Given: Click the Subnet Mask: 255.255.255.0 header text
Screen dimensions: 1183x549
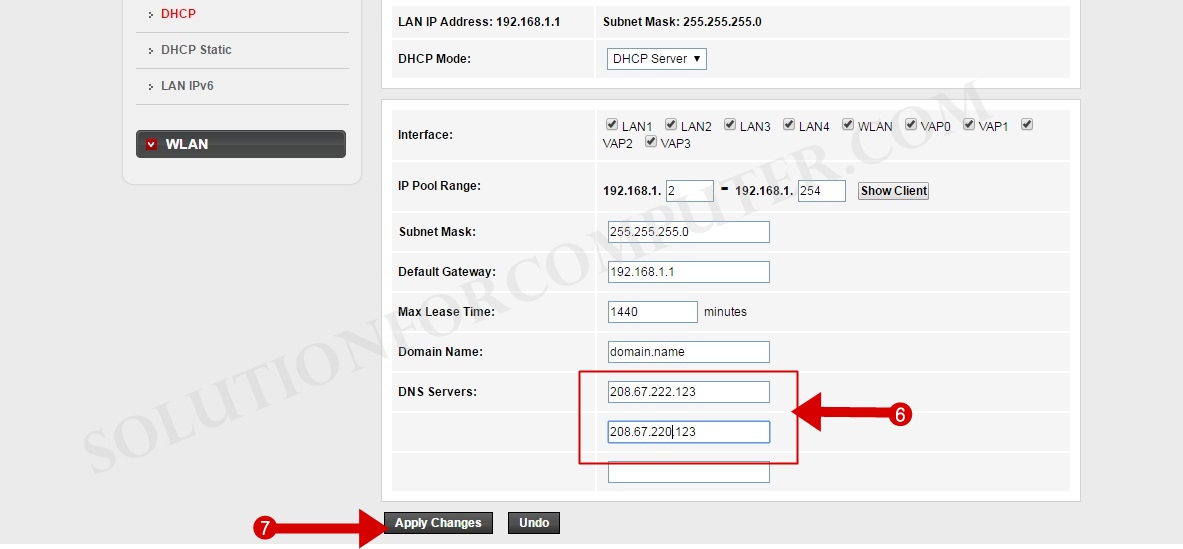Looking at the screenshot, I should (682, 22).
